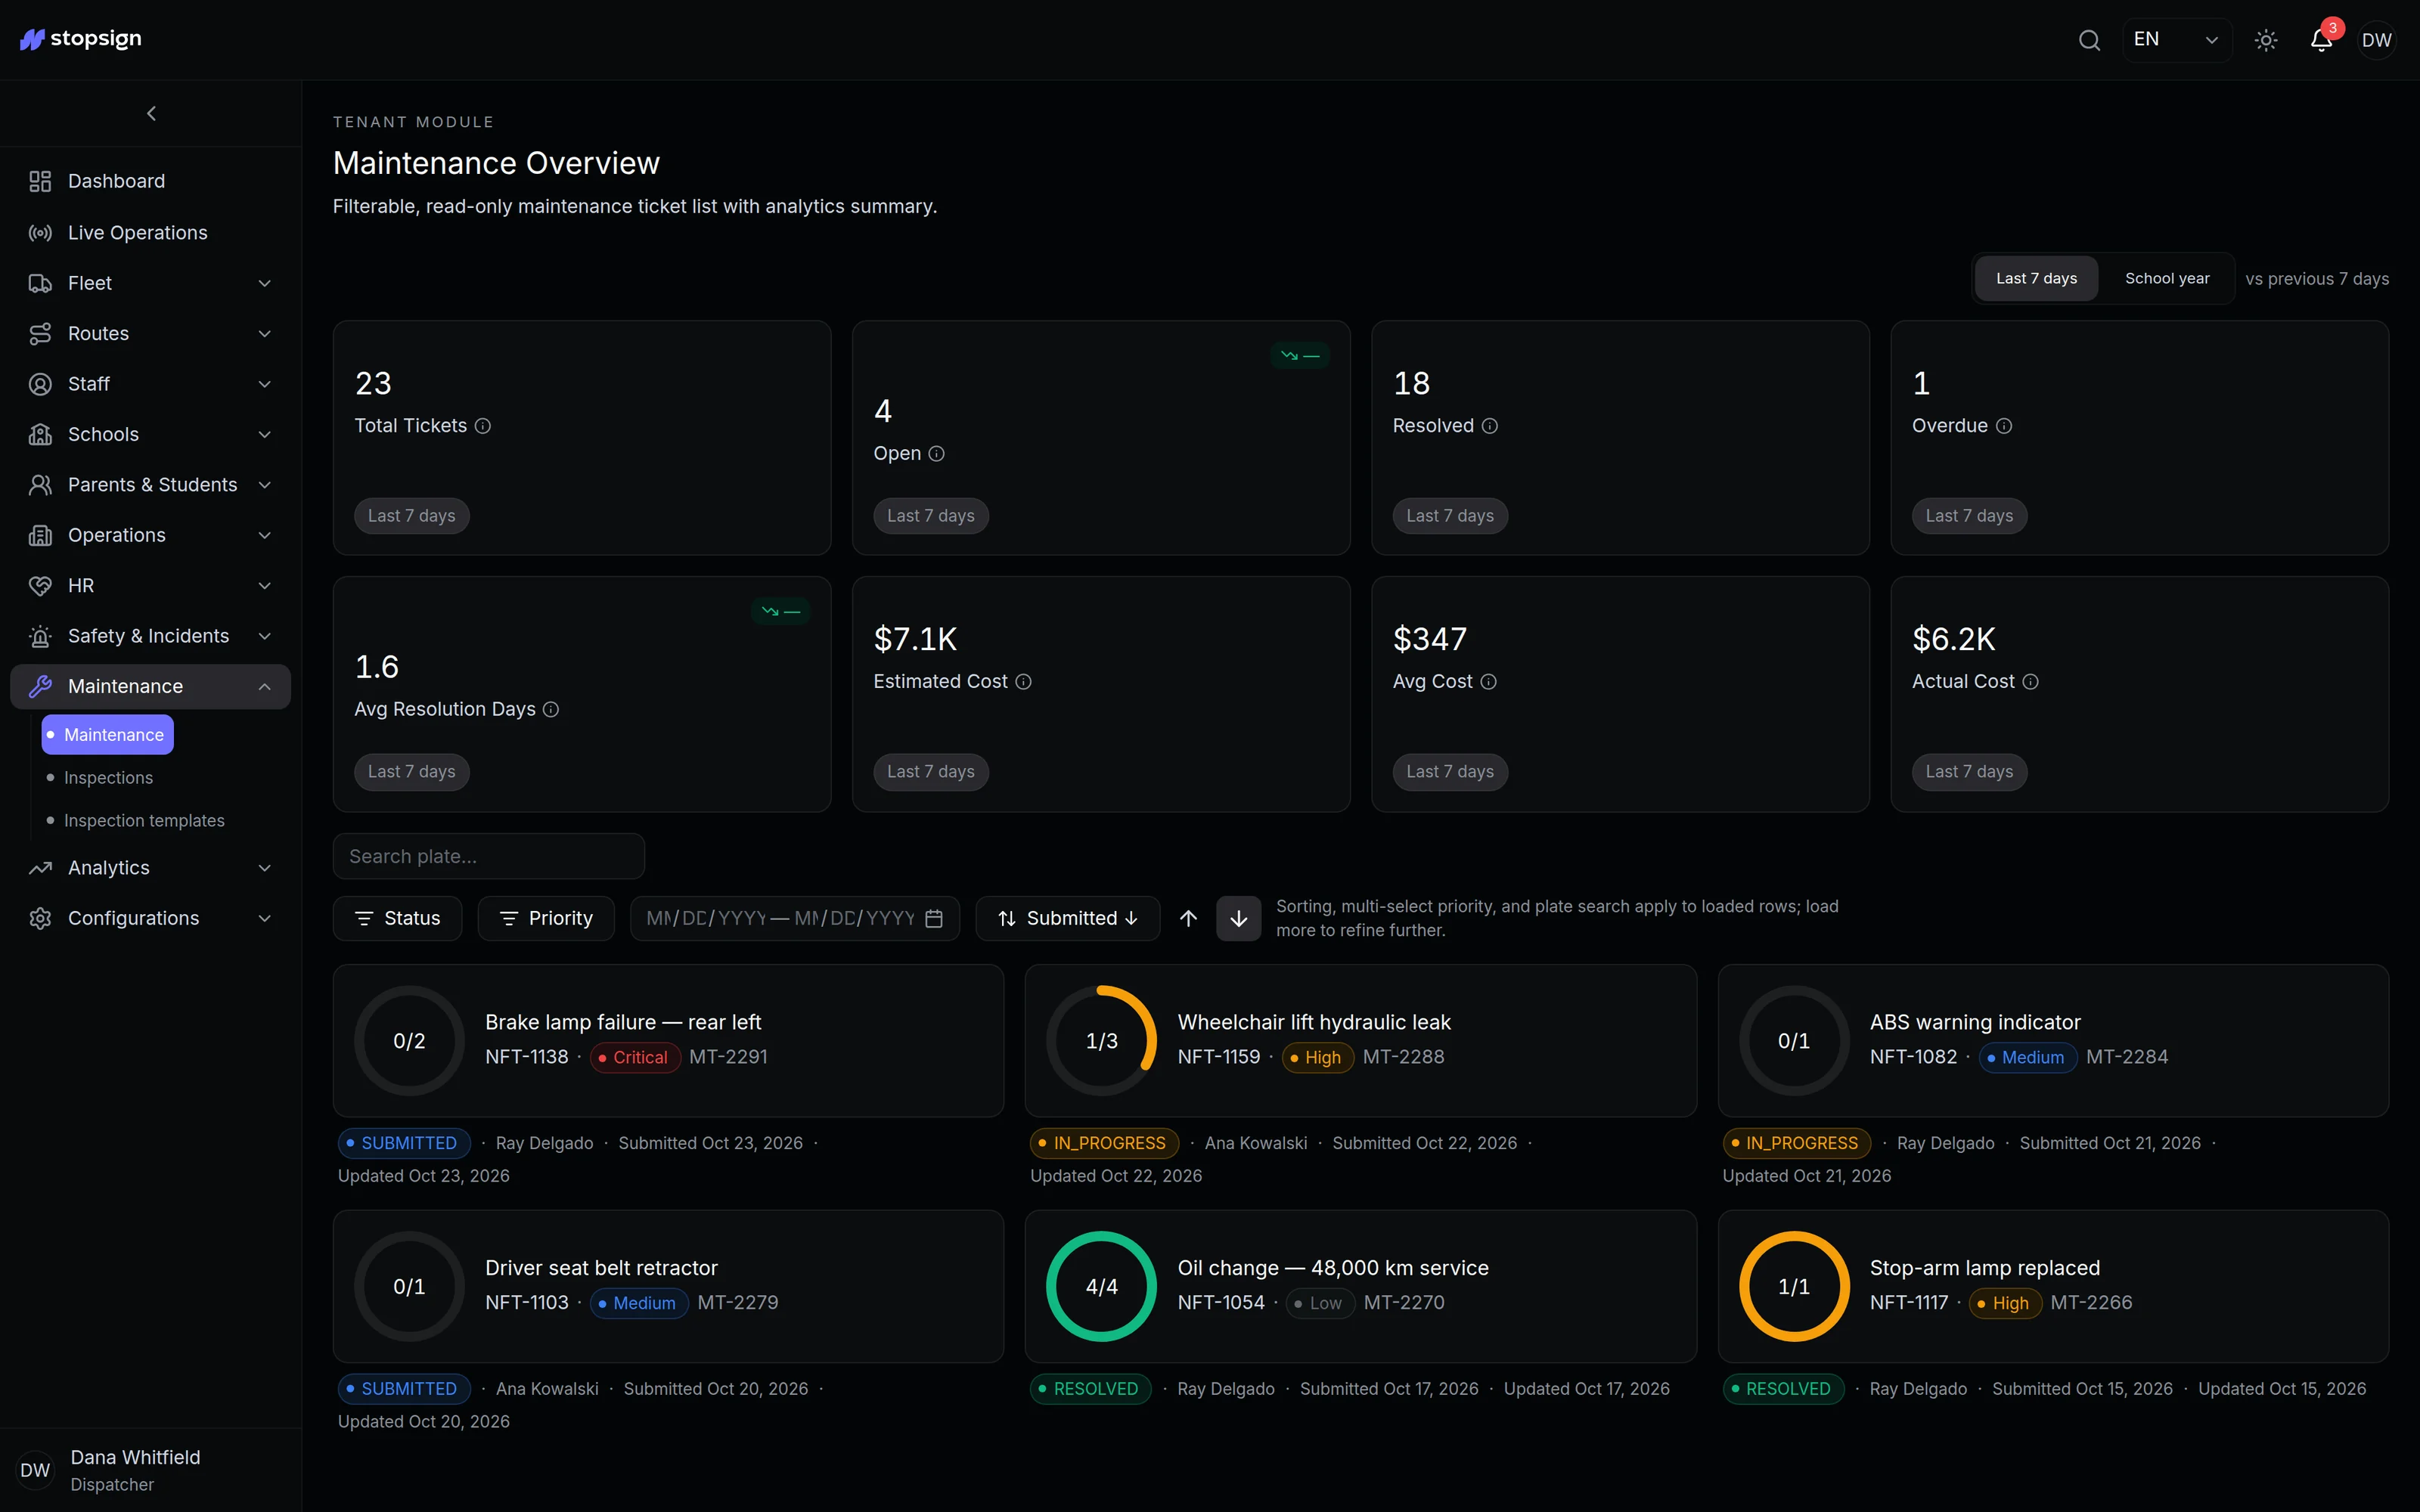Expand the Routes sidebar section
Viewport: 2420px width, 1512px height.
coord(151,333)
